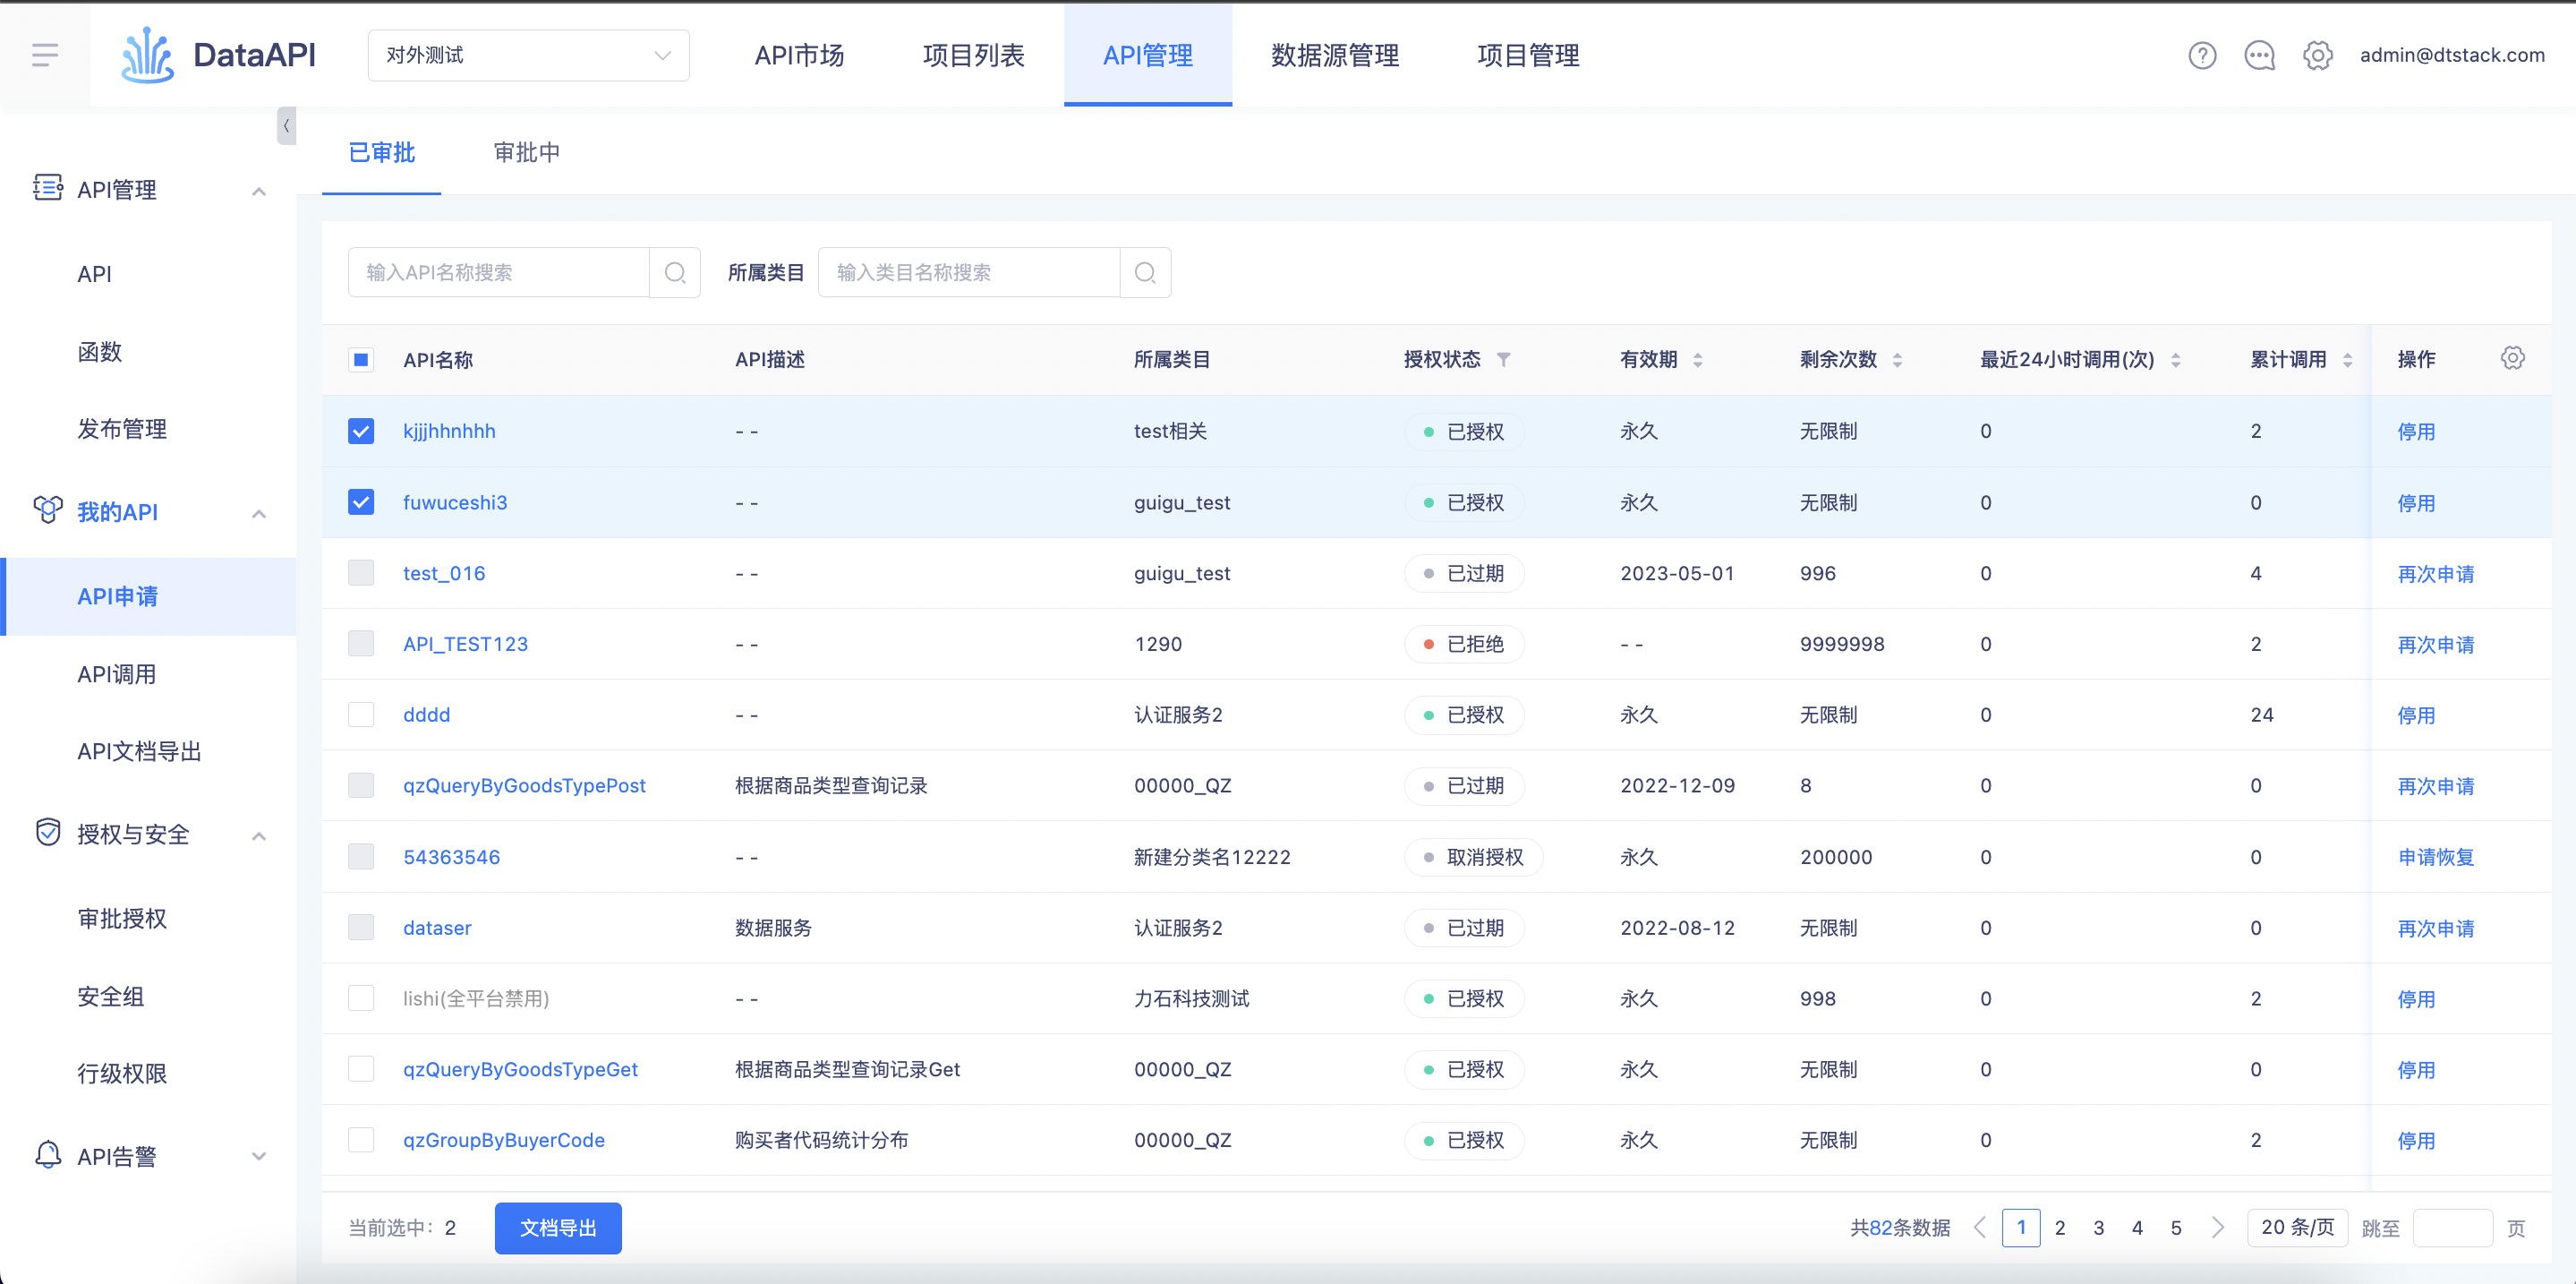Screen dimensions: 2576x1284
Task: Click the admin@dtstack.com account name
Action: [2452, 55]
